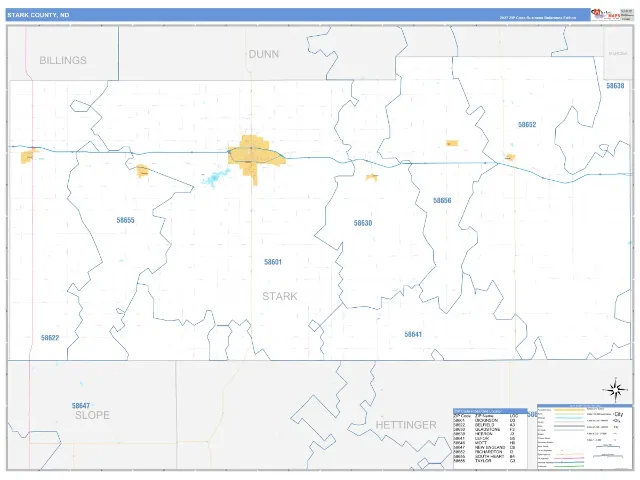Image resolution: width=640 pixels, height=480 pixels.
Task: Click ZIP code label 58601
Action: pos(273,262)
